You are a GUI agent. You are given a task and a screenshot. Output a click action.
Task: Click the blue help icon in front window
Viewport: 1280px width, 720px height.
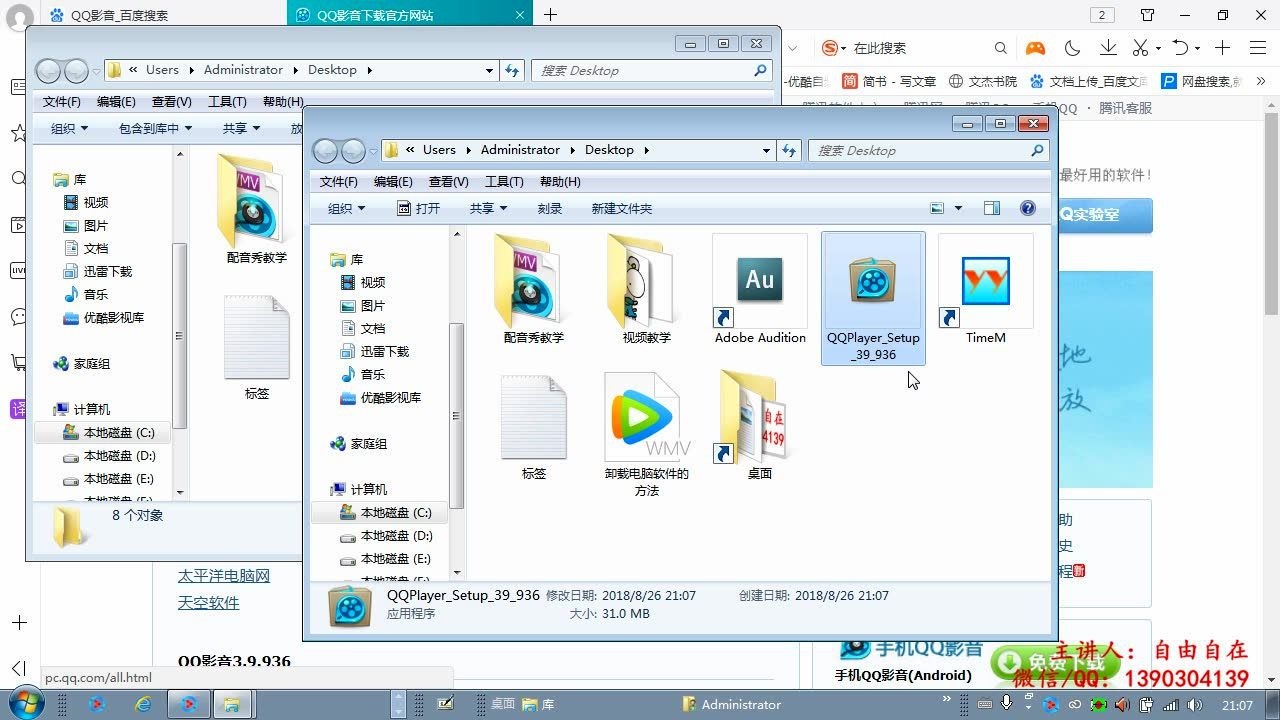click(x=1027, y=208)
